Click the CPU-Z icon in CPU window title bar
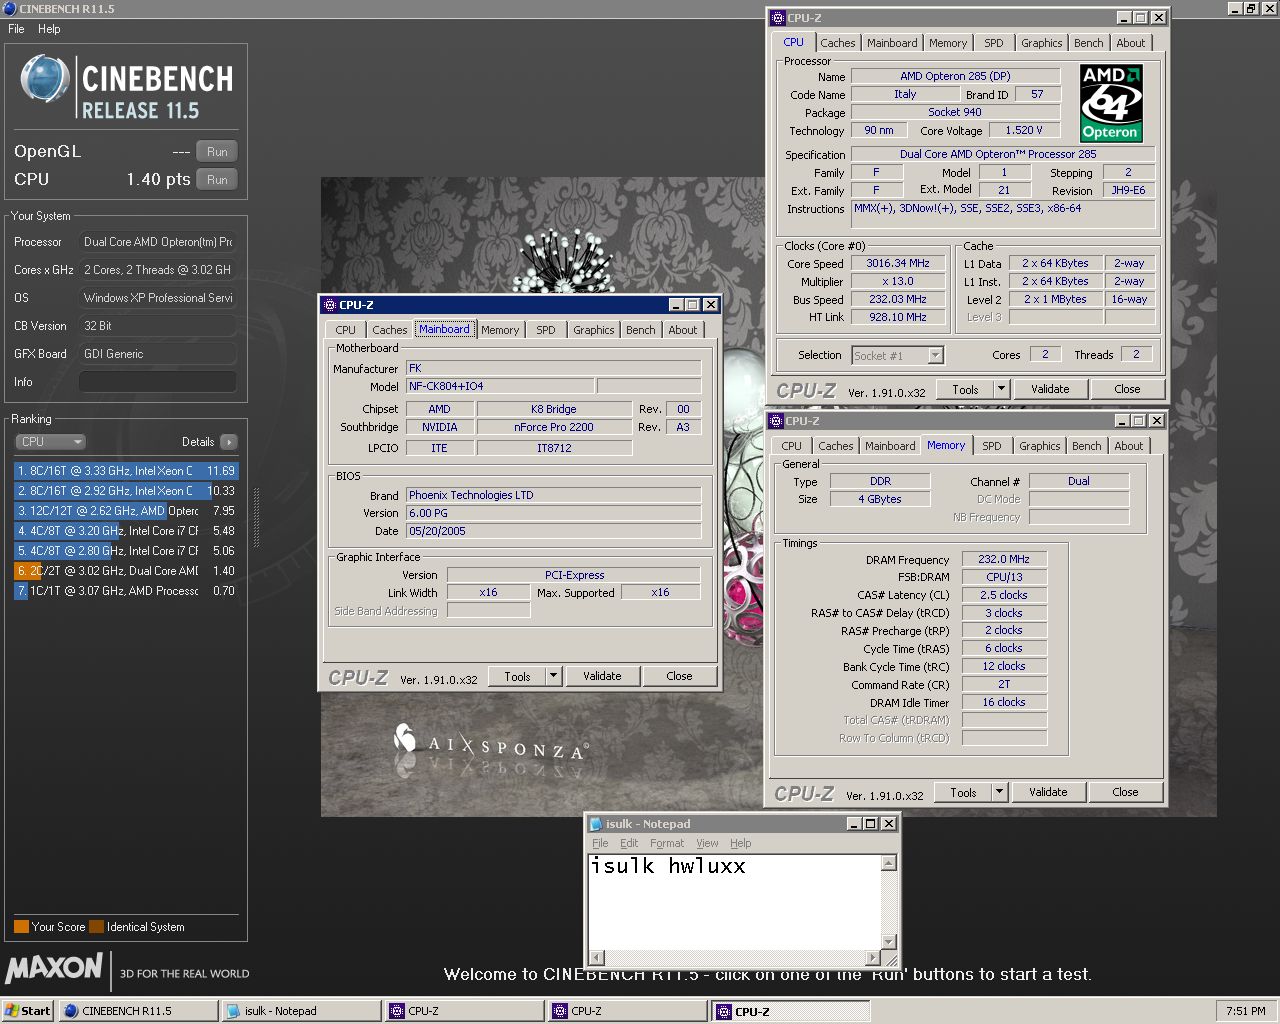The width and height of the screenshot is (1280, 1024). [778, 18]
